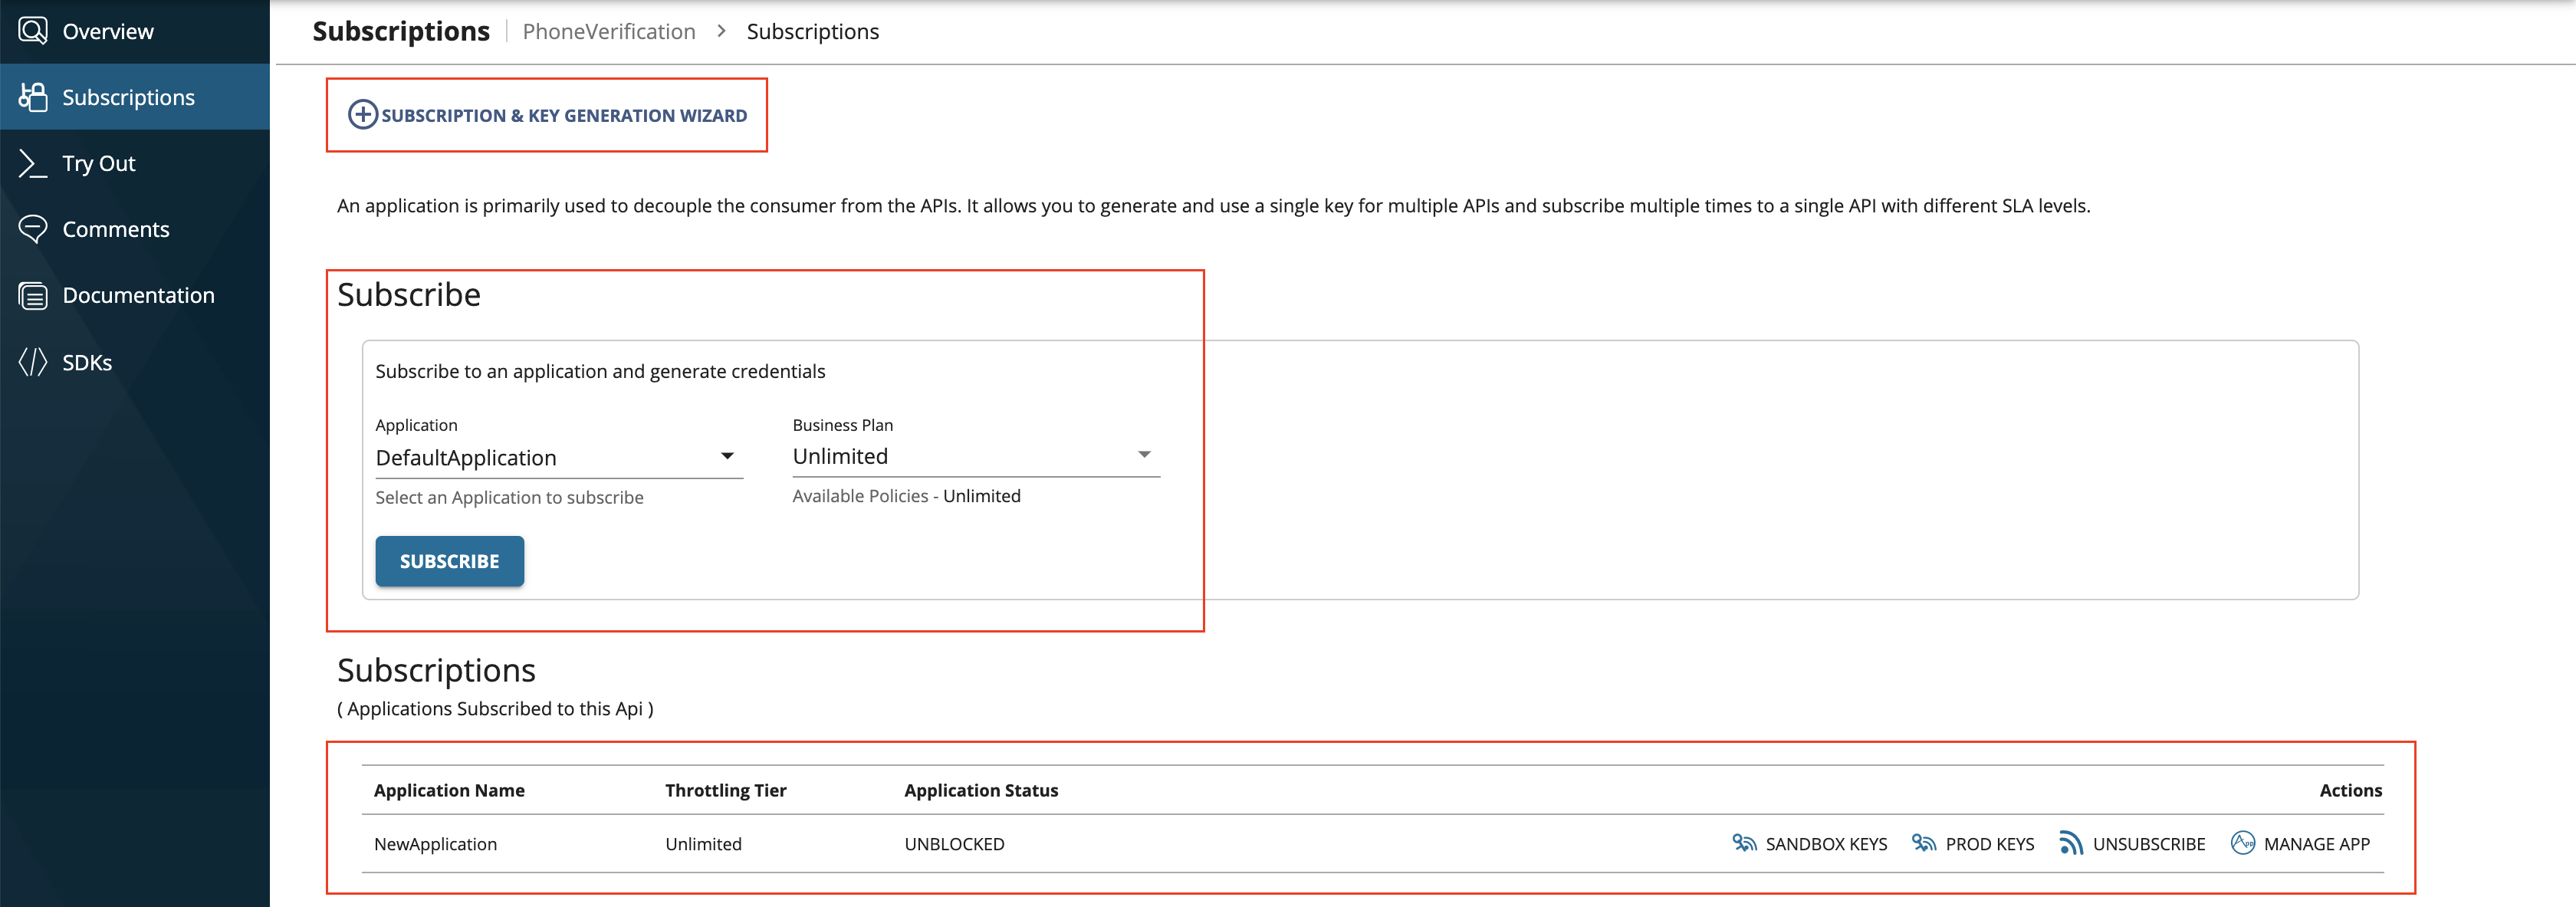Viewport: 2576px width, 907px height.
Task: Click the Sandbox Keys icon
Action: point(1744,843)
